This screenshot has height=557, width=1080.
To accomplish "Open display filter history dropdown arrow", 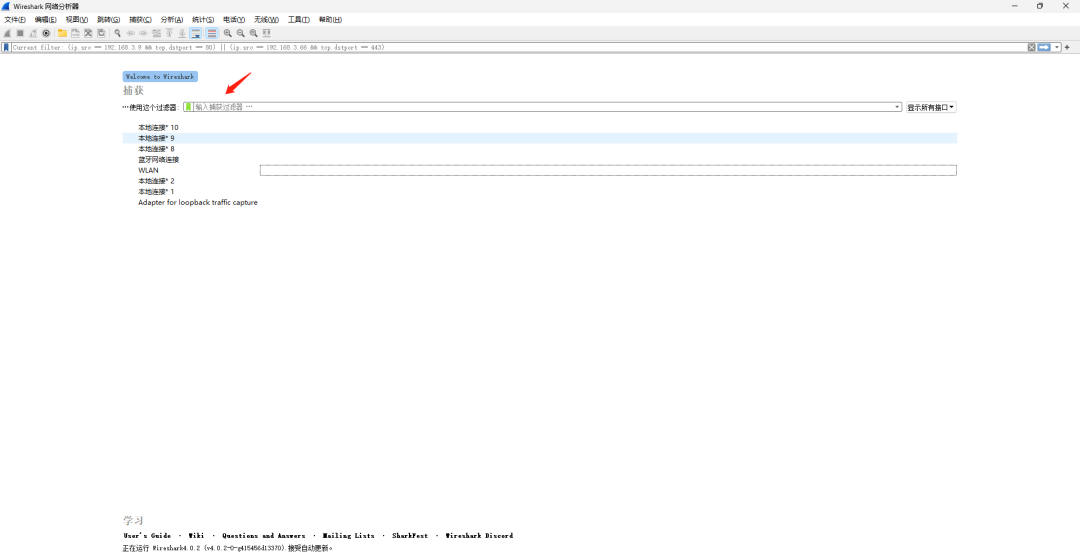I will coord(1057,48).
